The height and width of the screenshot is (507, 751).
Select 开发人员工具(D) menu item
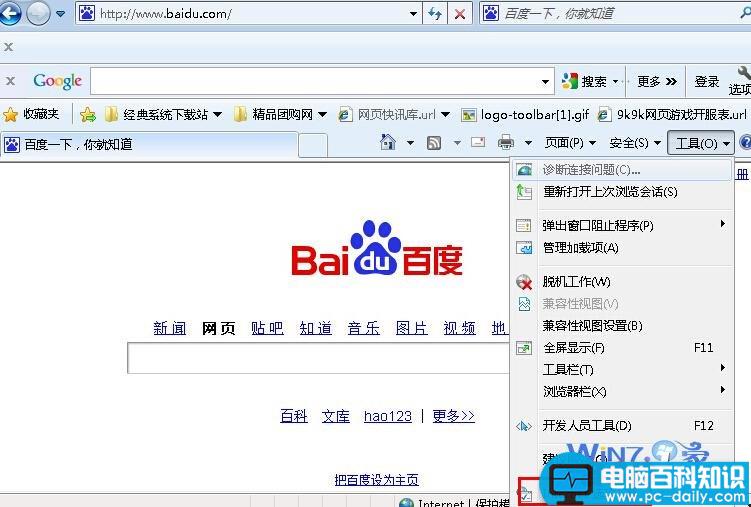click(622, 425)
